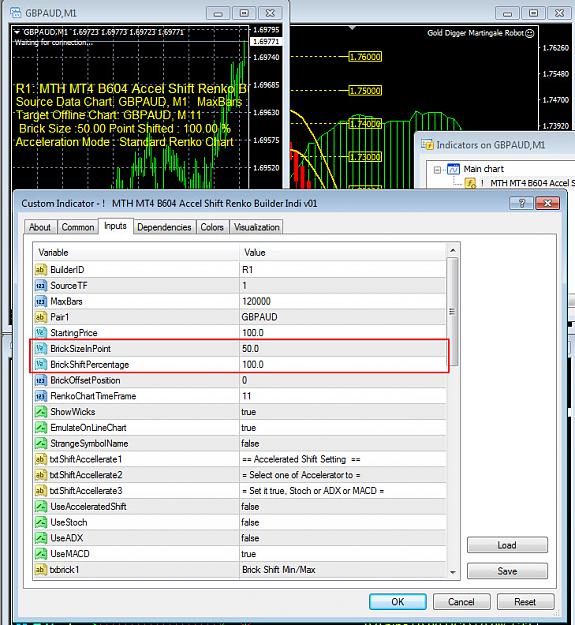Click the RenkoChartTimeFrame value 11
Viewport: 575px width, 625px height.
[x=247, y=396]
